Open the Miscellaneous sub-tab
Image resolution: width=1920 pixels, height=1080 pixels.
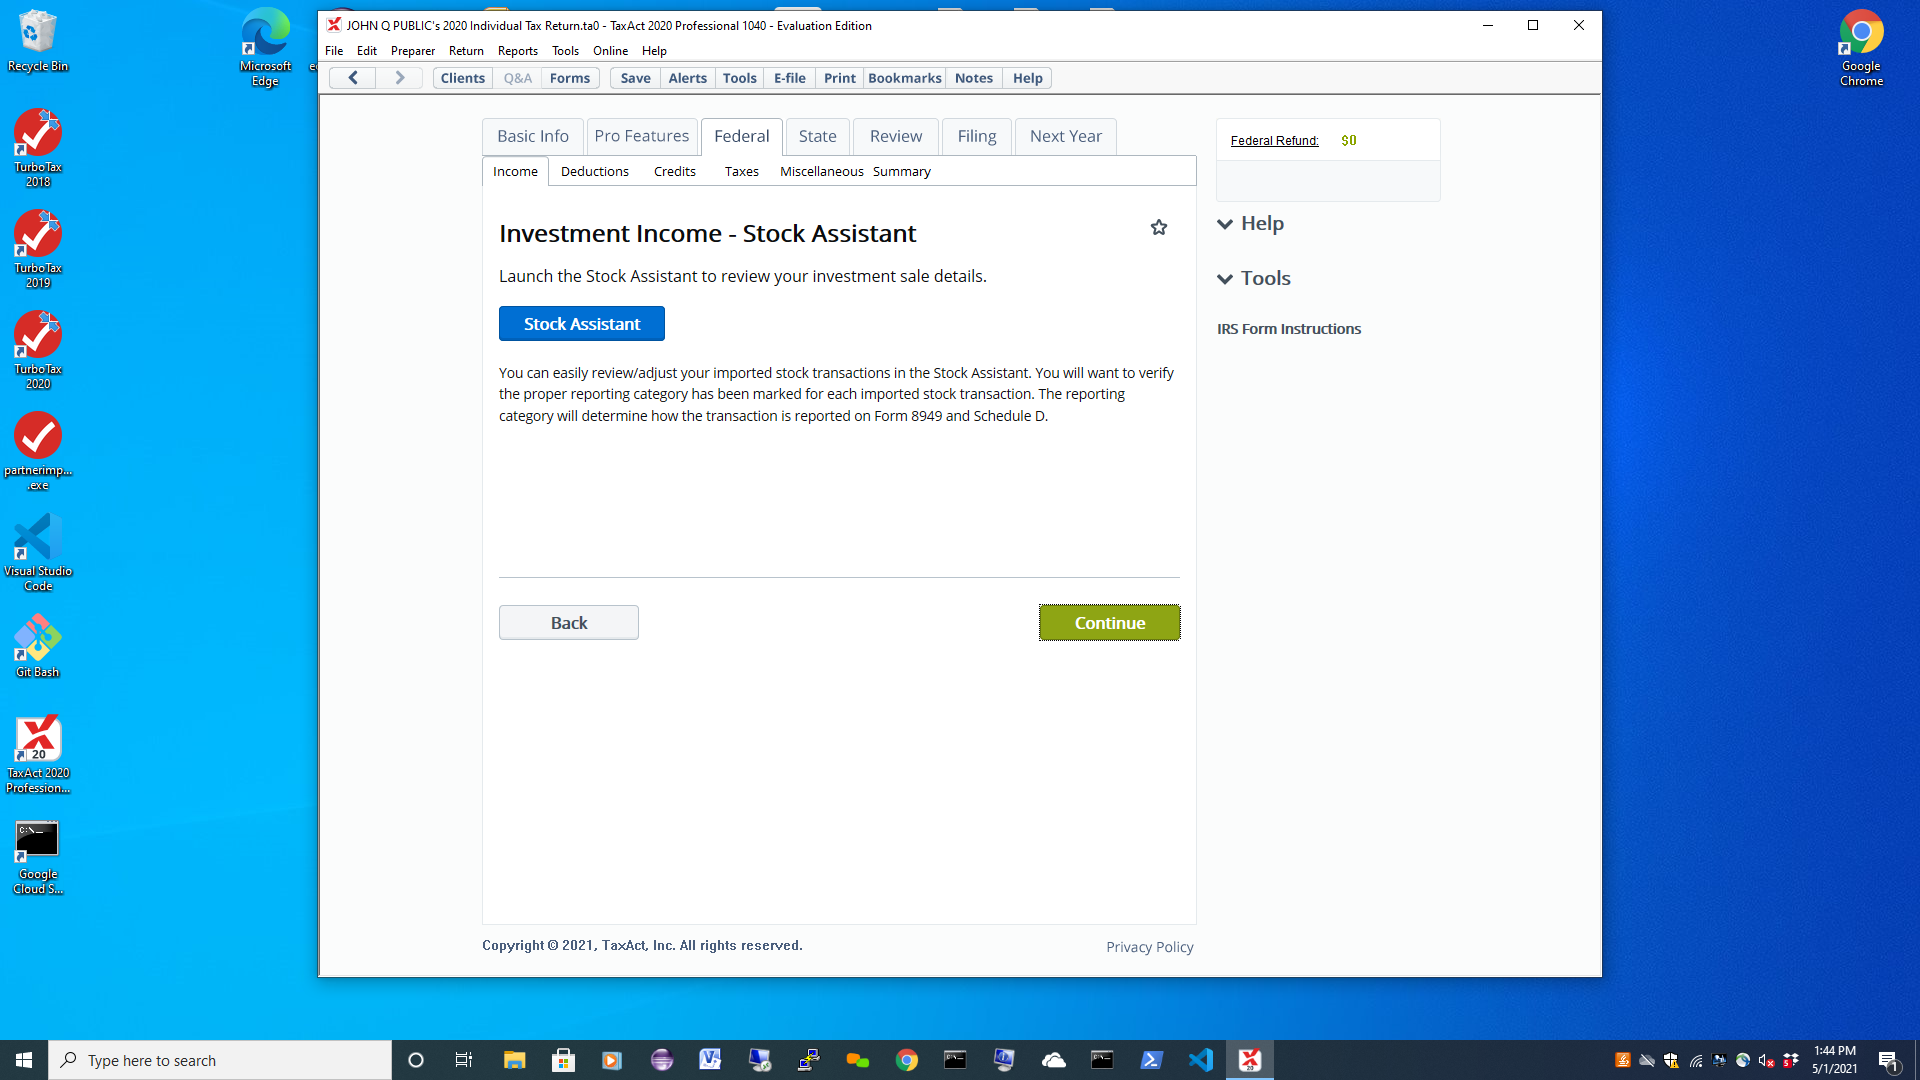coord(822,172)
